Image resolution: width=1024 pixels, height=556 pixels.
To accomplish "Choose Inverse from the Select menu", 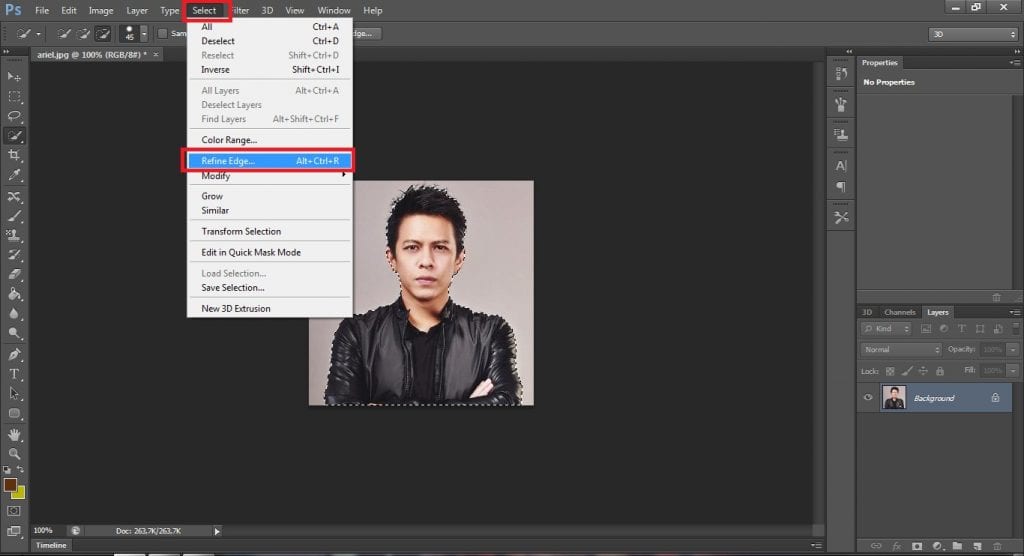I will click(215, 70).
